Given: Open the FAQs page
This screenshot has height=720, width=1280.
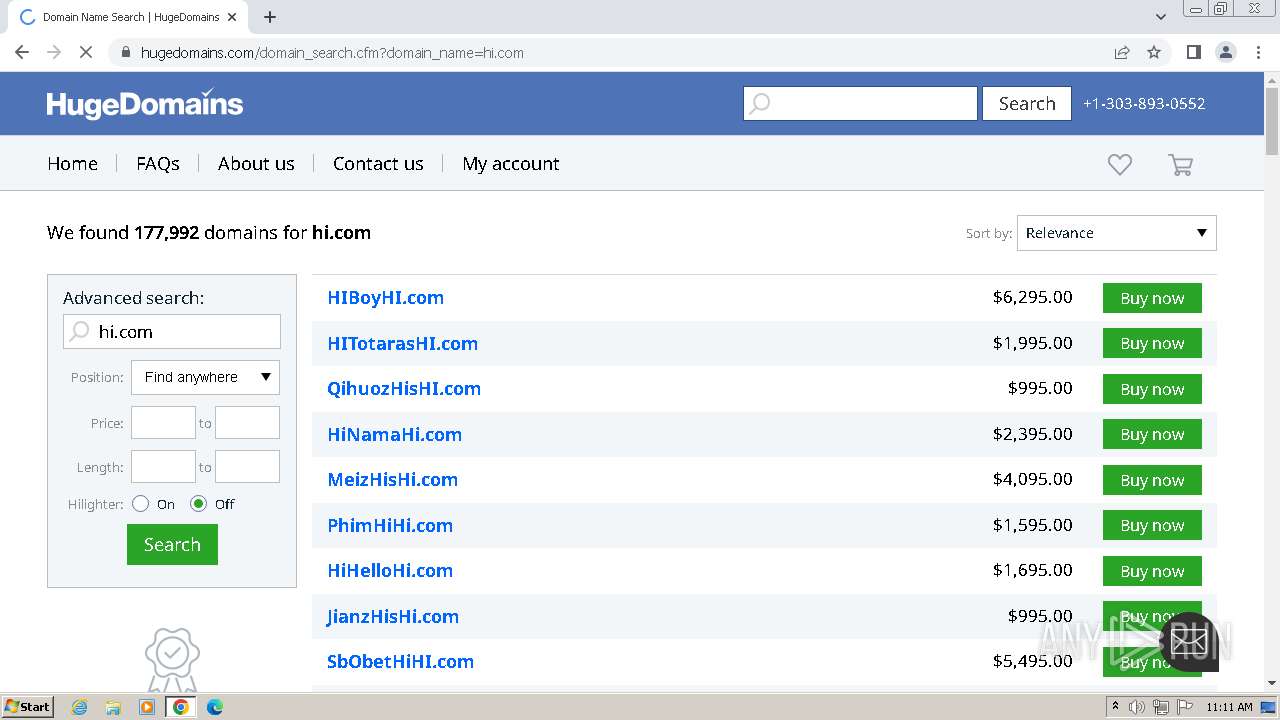Looking at the screenshot, I should [x=158, y=163].
